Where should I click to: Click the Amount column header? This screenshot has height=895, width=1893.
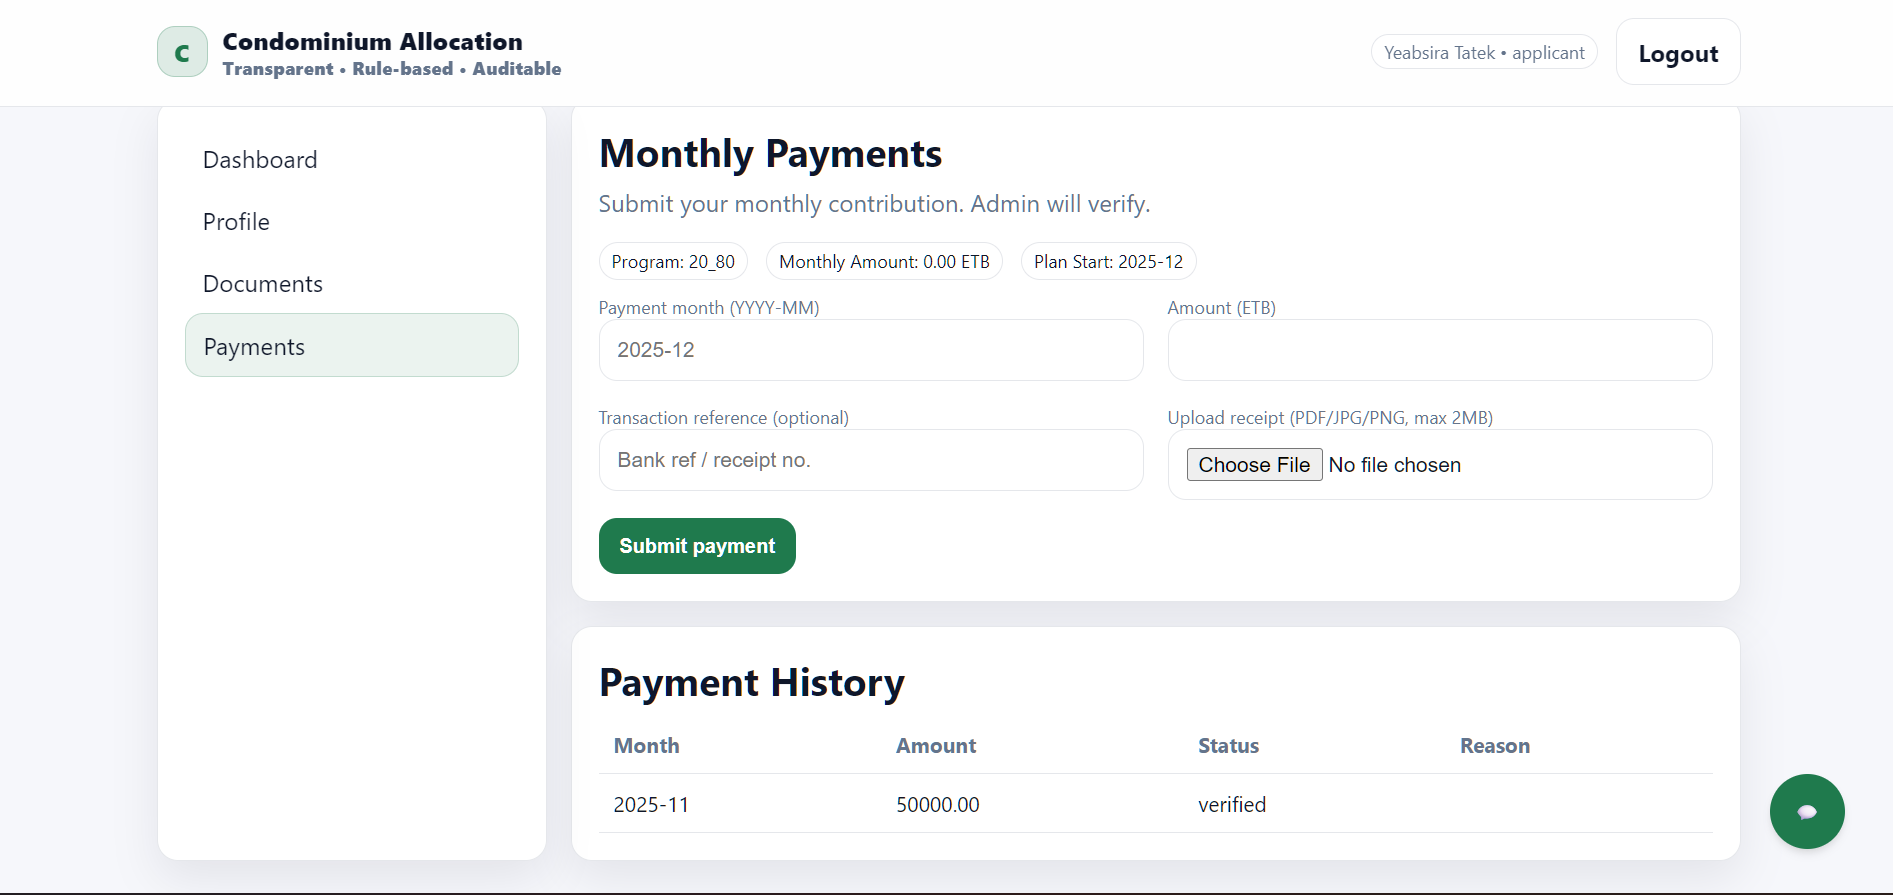(936, 746)
